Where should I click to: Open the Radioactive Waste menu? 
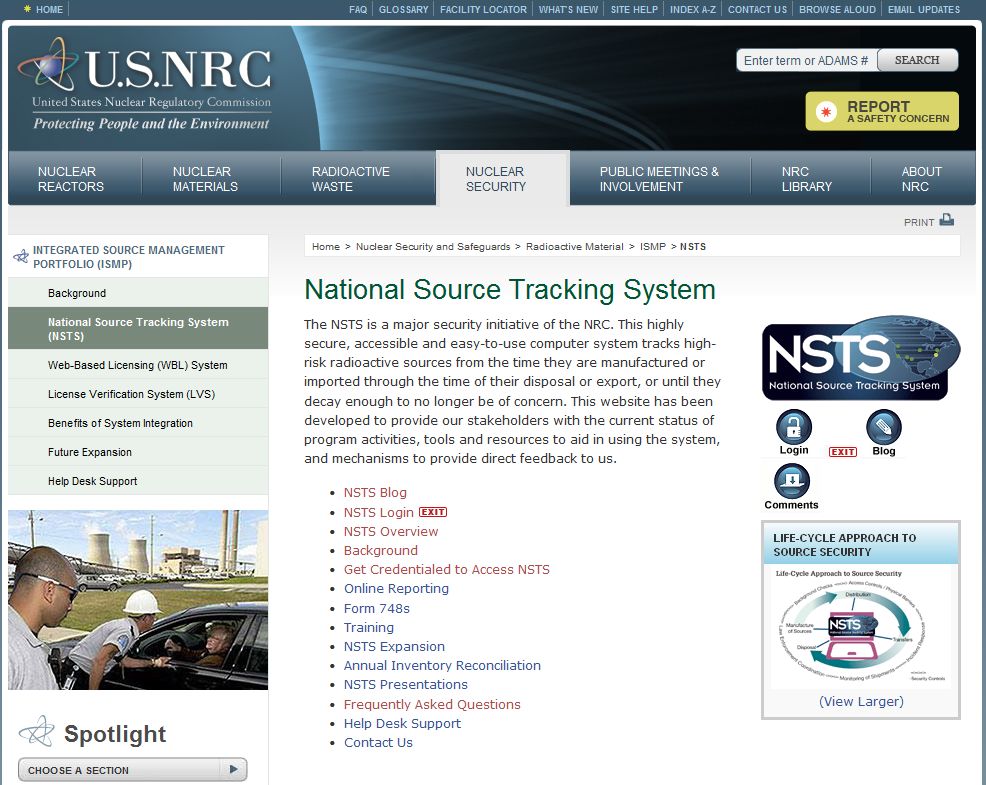pos(350,179)
